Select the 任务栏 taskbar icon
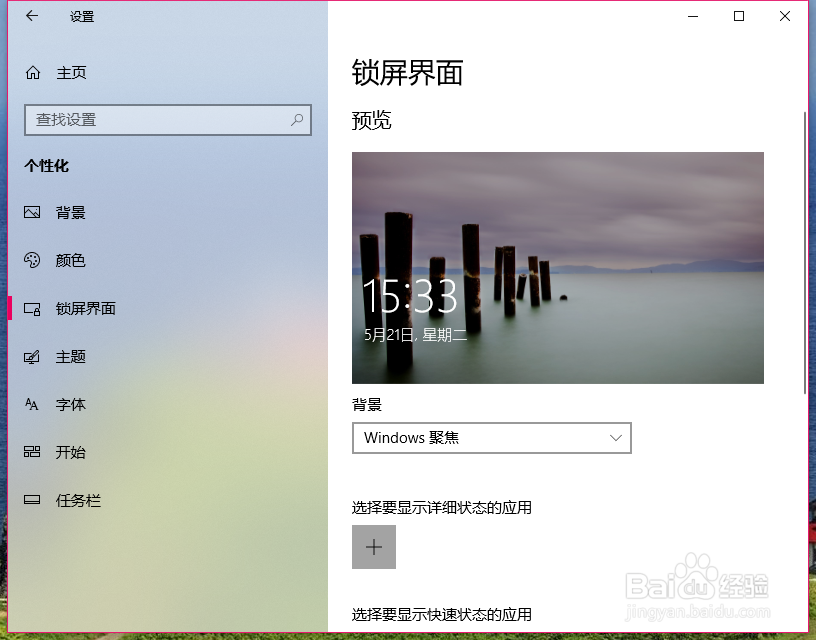 (x=34, y=500)
